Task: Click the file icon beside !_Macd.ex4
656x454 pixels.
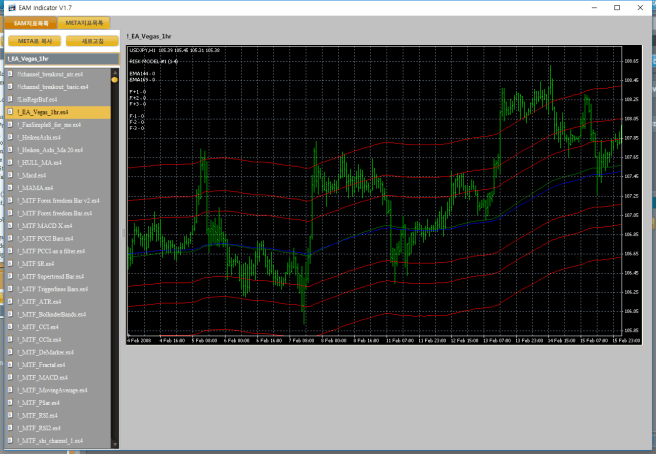Action: pos(9,175)
